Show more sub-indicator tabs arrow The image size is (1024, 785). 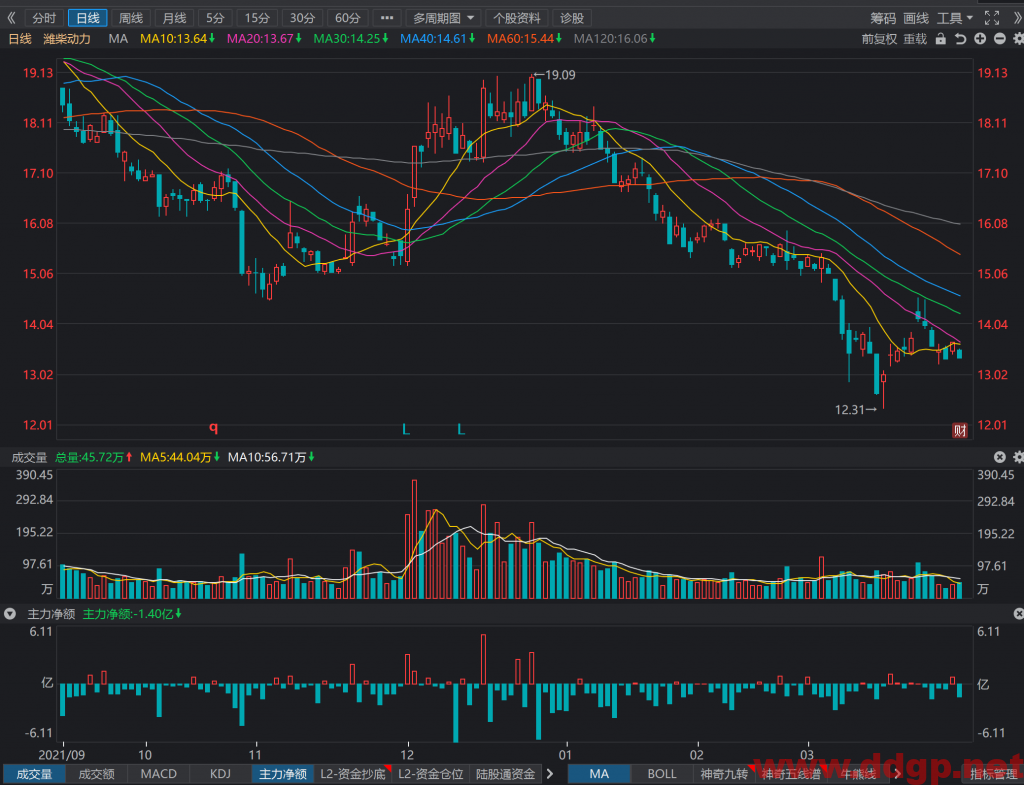coord(550,774)
